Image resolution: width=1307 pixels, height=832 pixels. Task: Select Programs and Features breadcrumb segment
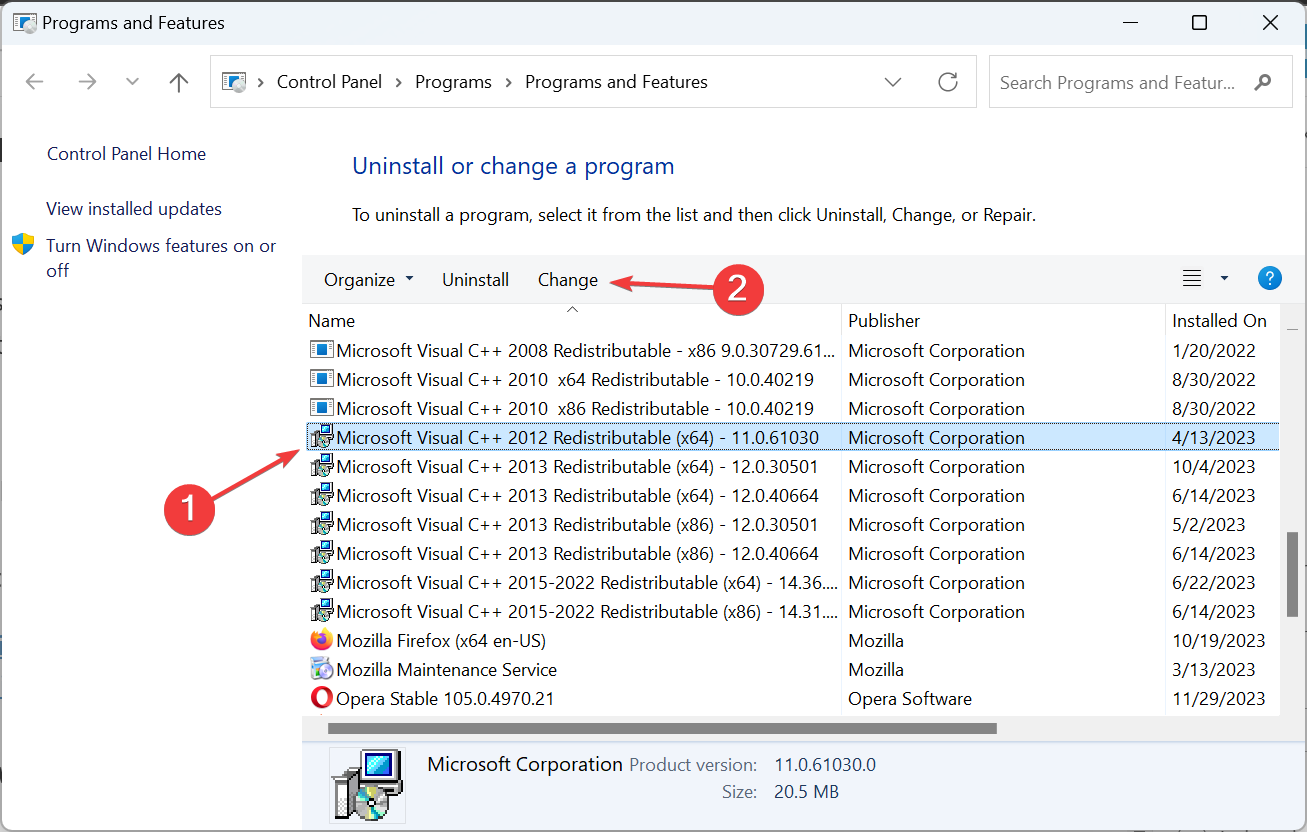pyautogui.click(x=616, y=82)
